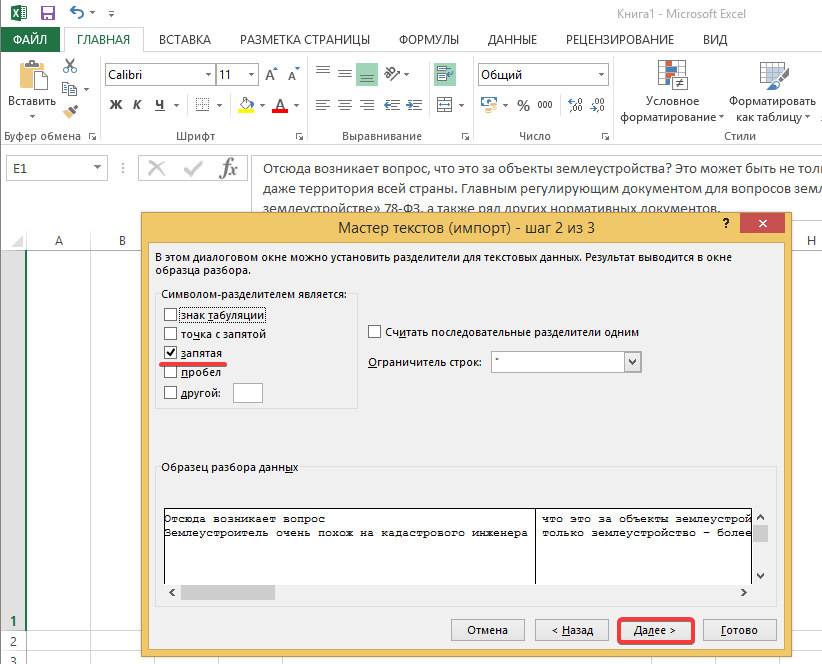Click the 'Далее >' button
822x664 pixels.
pyautogui.click(x=655, y=630)
